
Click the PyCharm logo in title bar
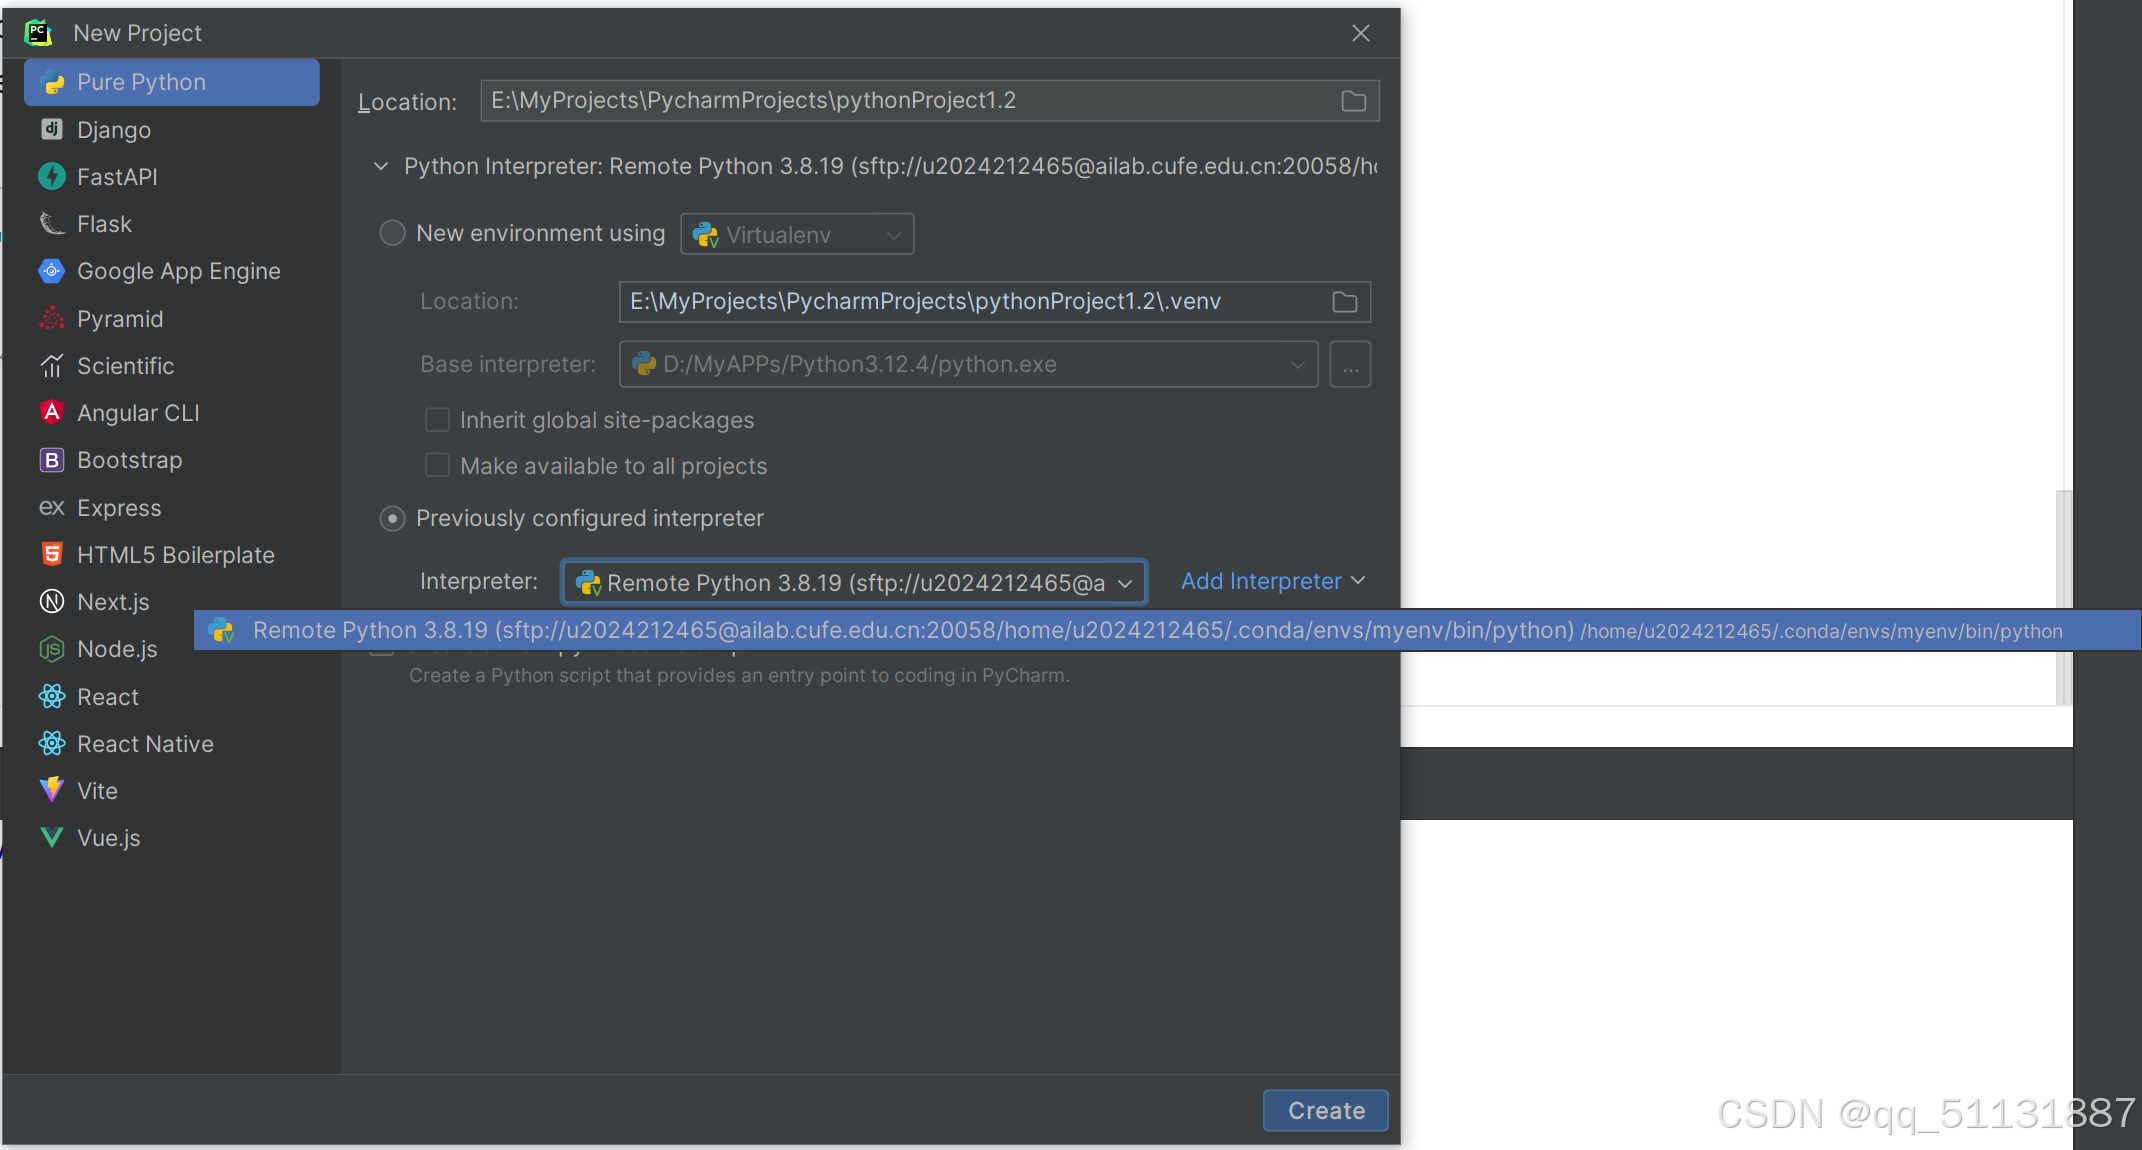point(38,33)
